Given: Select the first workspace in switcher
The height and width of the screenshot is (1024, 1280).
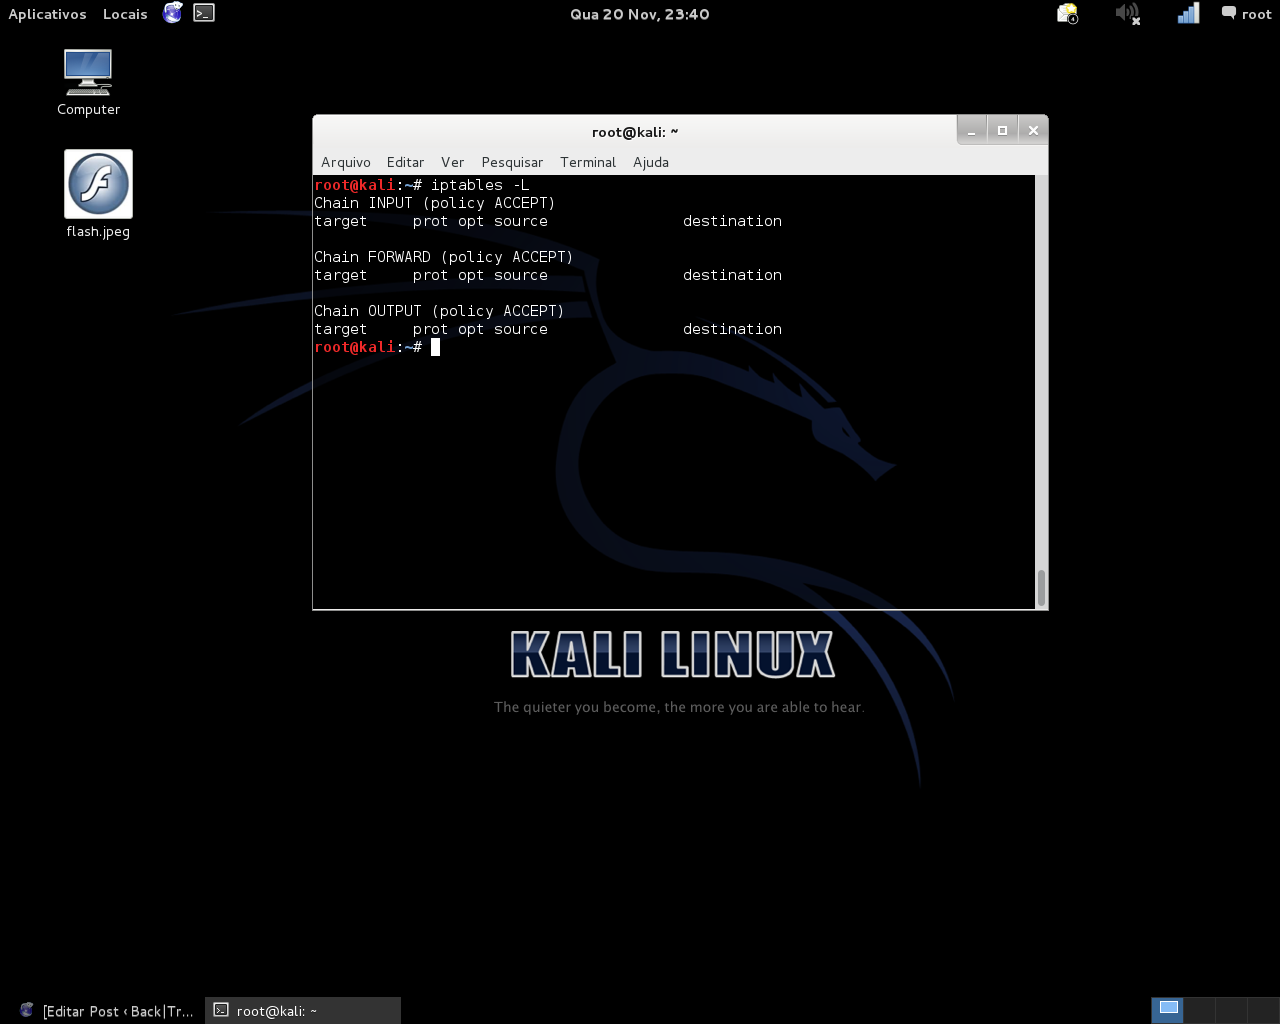Looking at the screenshot, I should coord(1168,1010).
